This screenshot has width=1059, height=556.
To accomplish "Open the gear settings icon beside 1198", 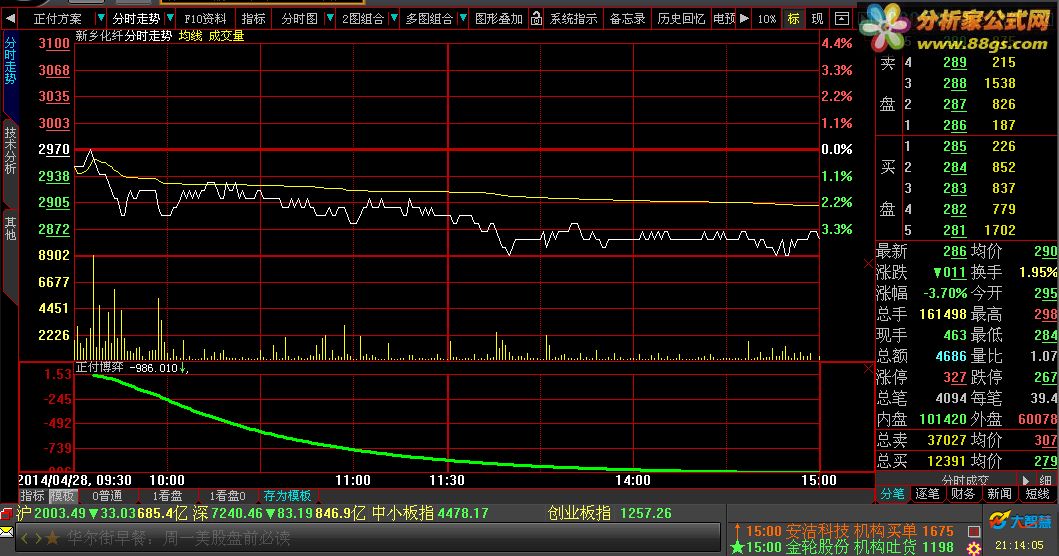I will (973, 548).
